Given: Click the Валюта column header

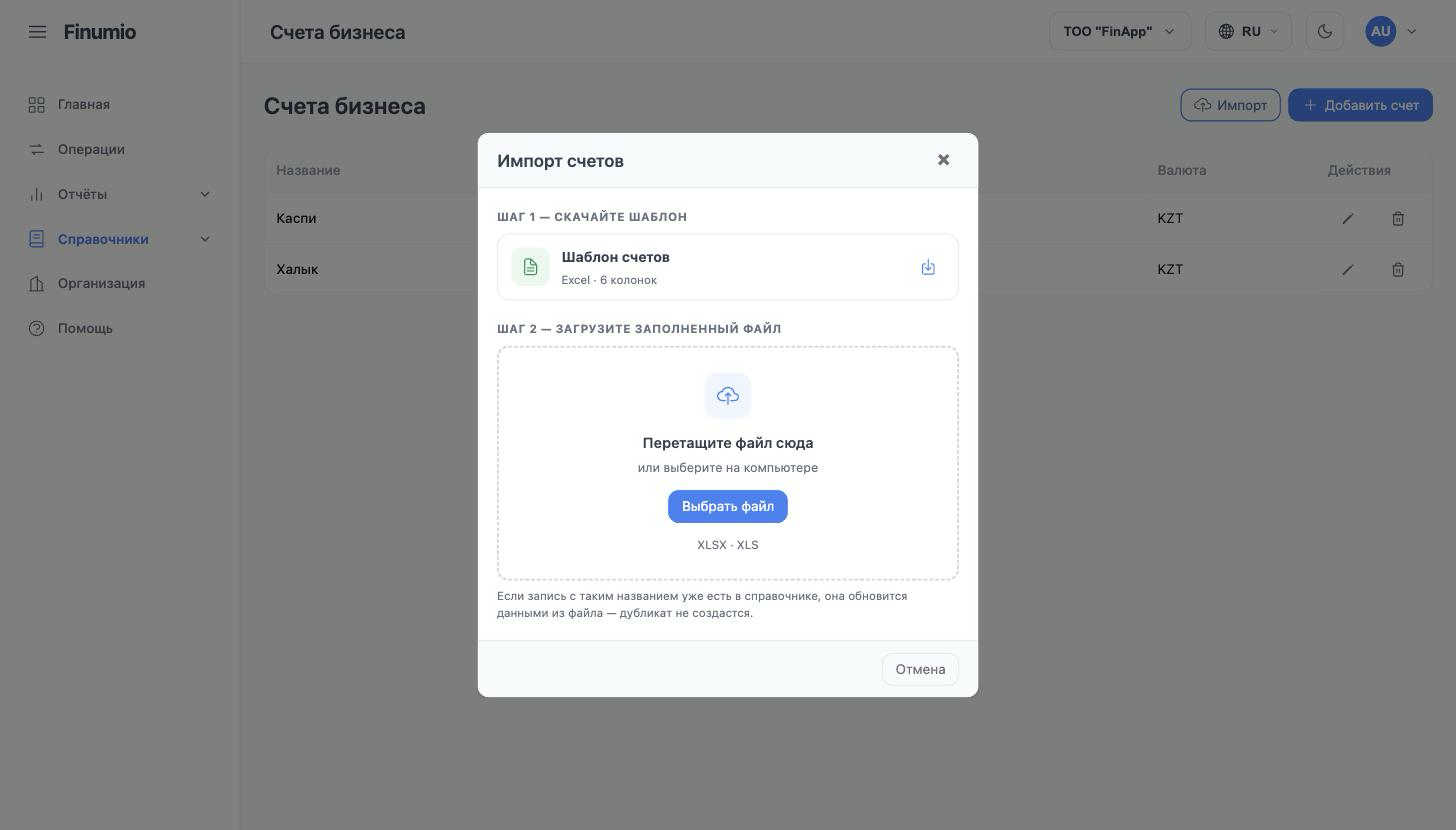Looking at the screenshot, I should 1182,170.
